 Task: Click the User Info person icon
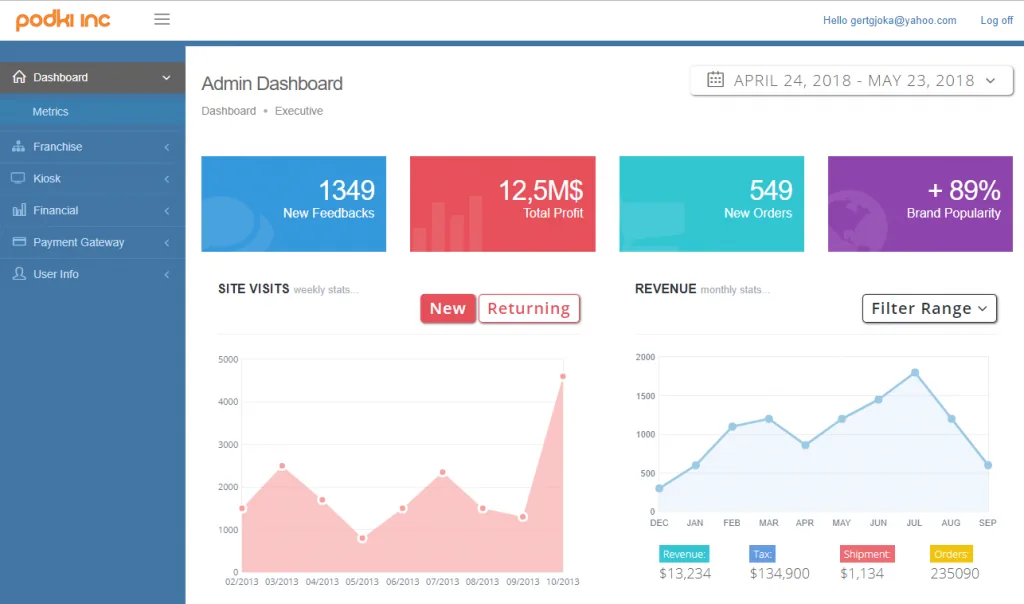click(x=19, y=274)
